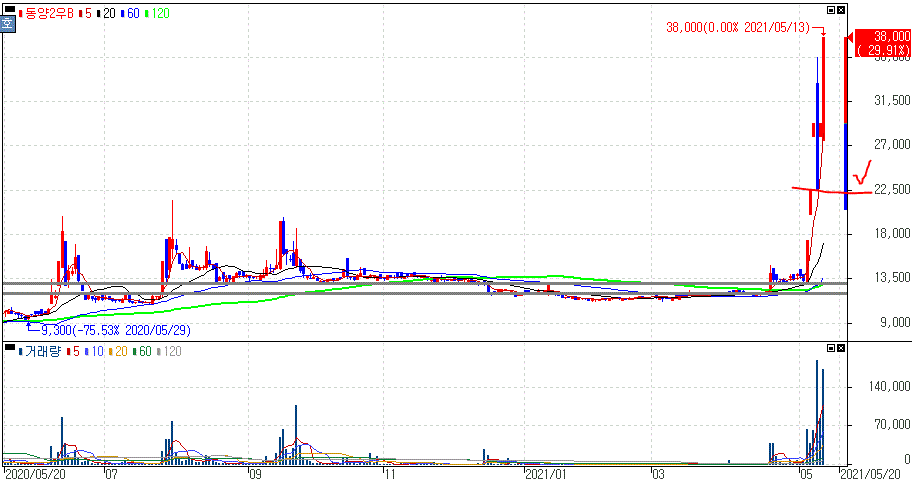912x483 pixels.
Task: Click the 07 month marker on date axis
Action: 111,474
